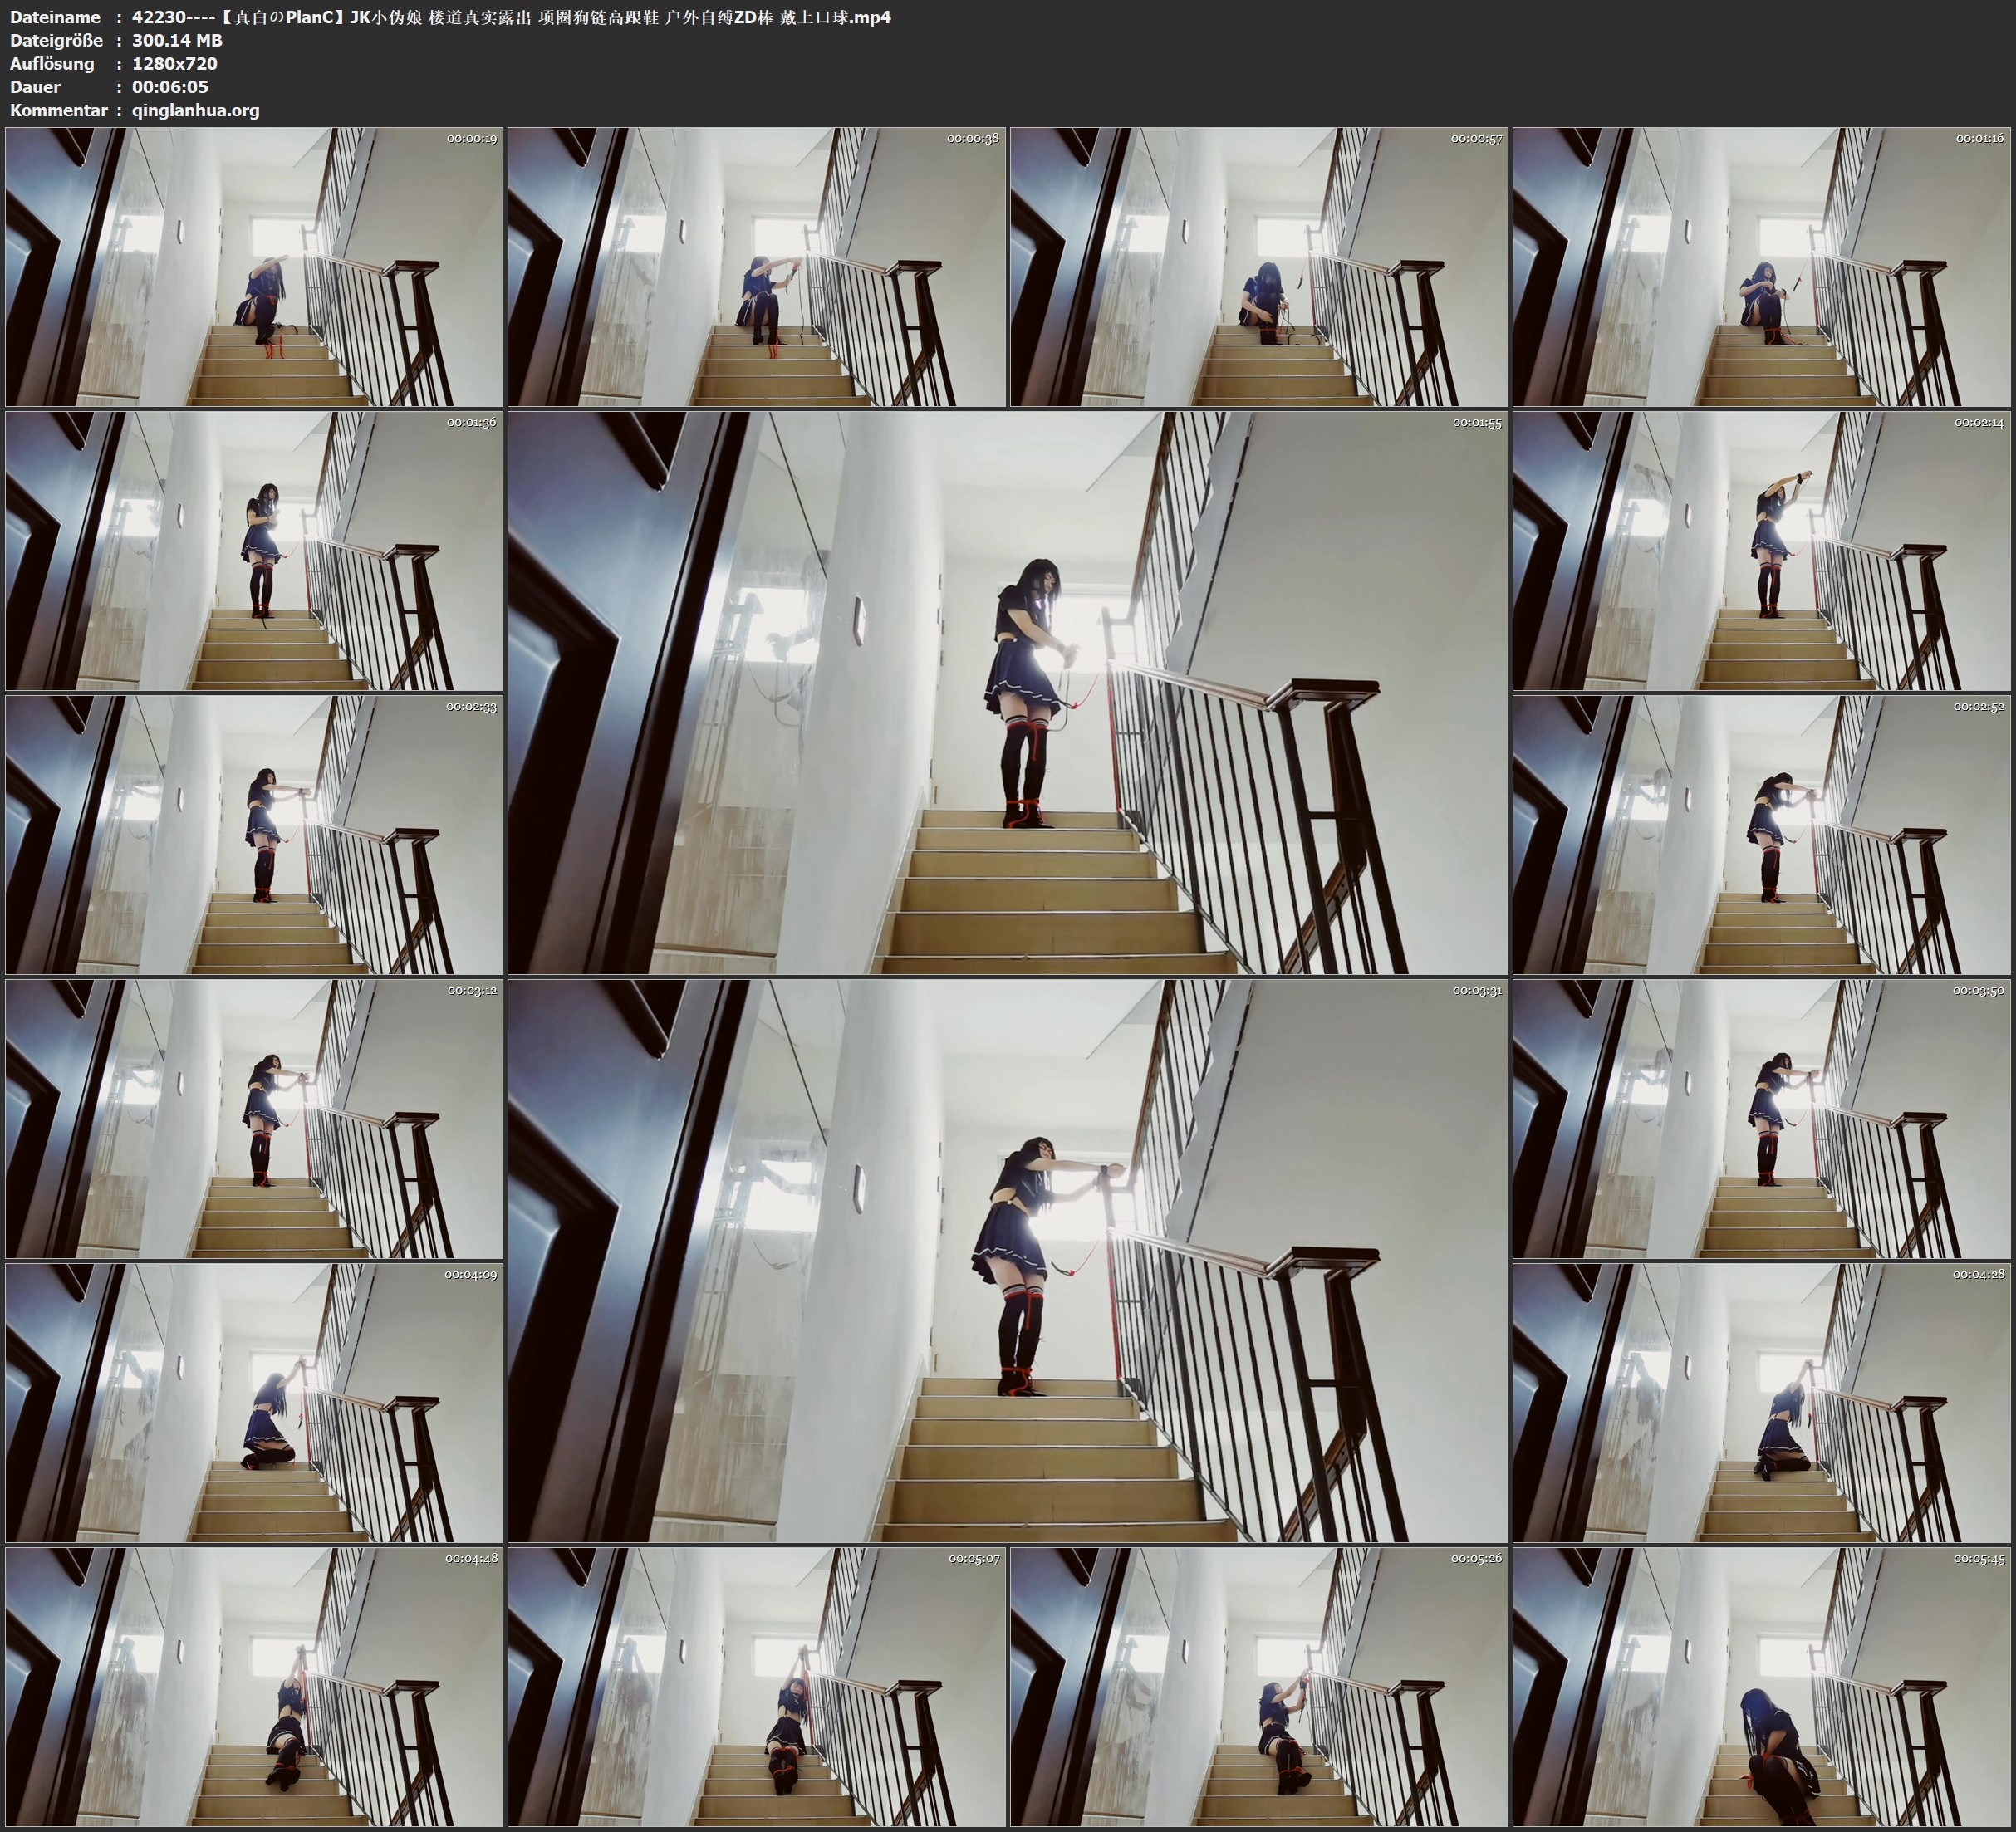Open the thumbnail at 00:03:50

tap(1762, 1119)
